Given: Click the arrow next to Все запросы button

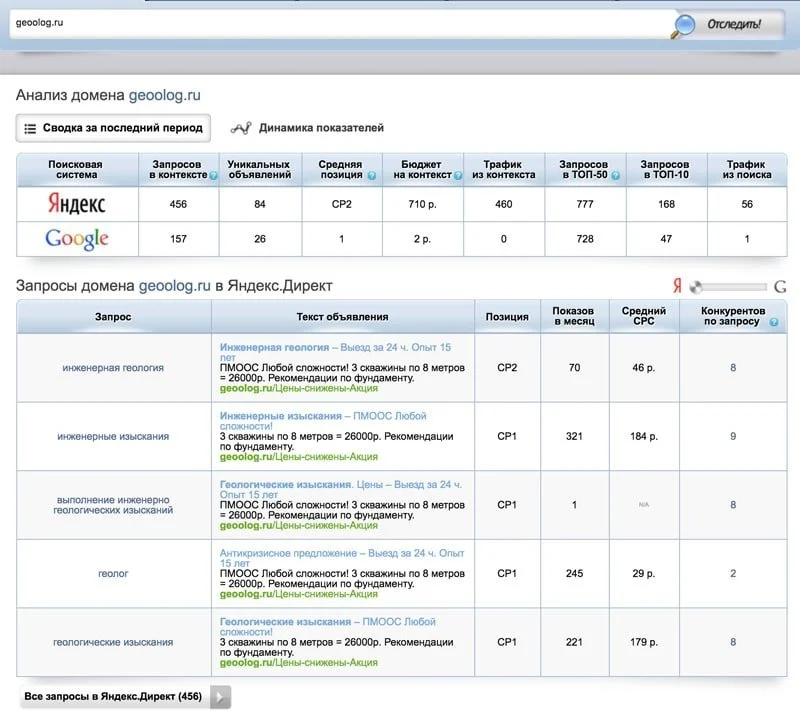Looking at the screenshot, I should point(220,697).
